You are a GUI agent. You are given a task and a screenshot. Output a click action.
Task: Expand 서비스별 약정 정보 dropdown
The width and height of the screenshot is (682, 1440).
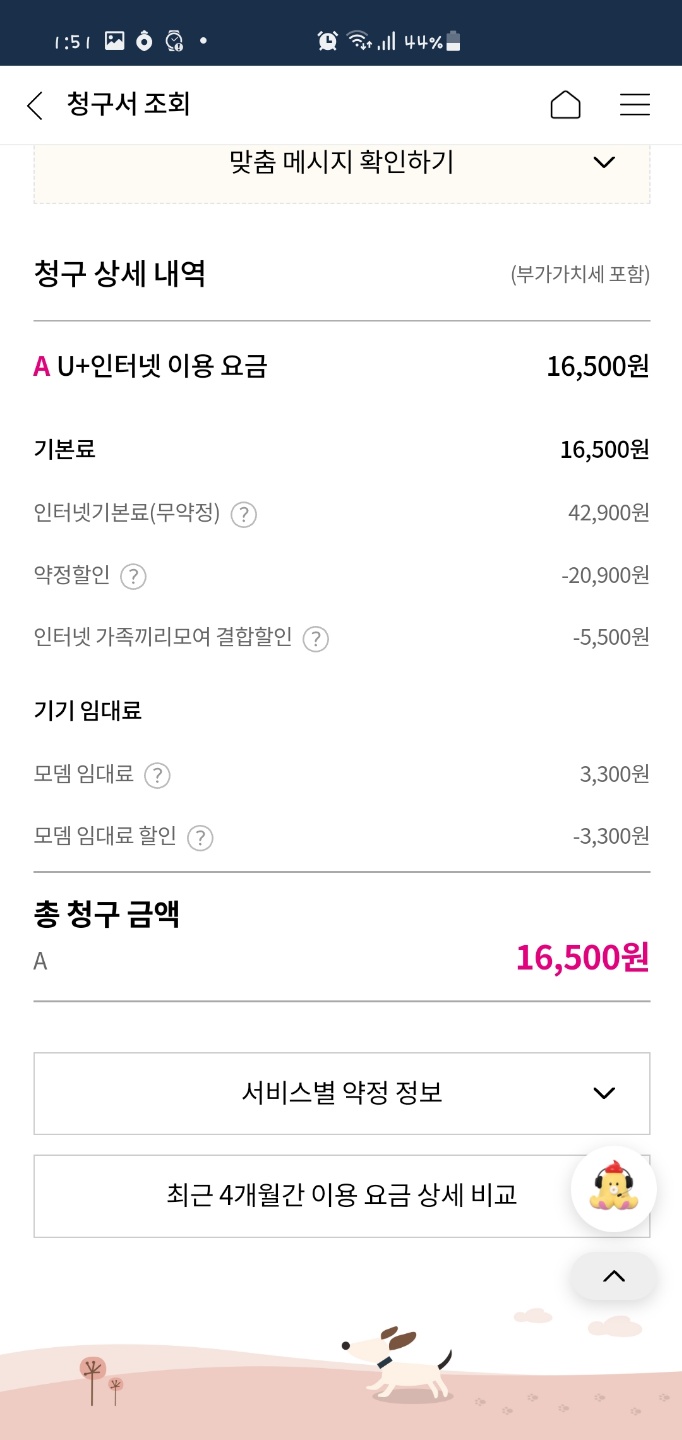tap(342, 1093)
